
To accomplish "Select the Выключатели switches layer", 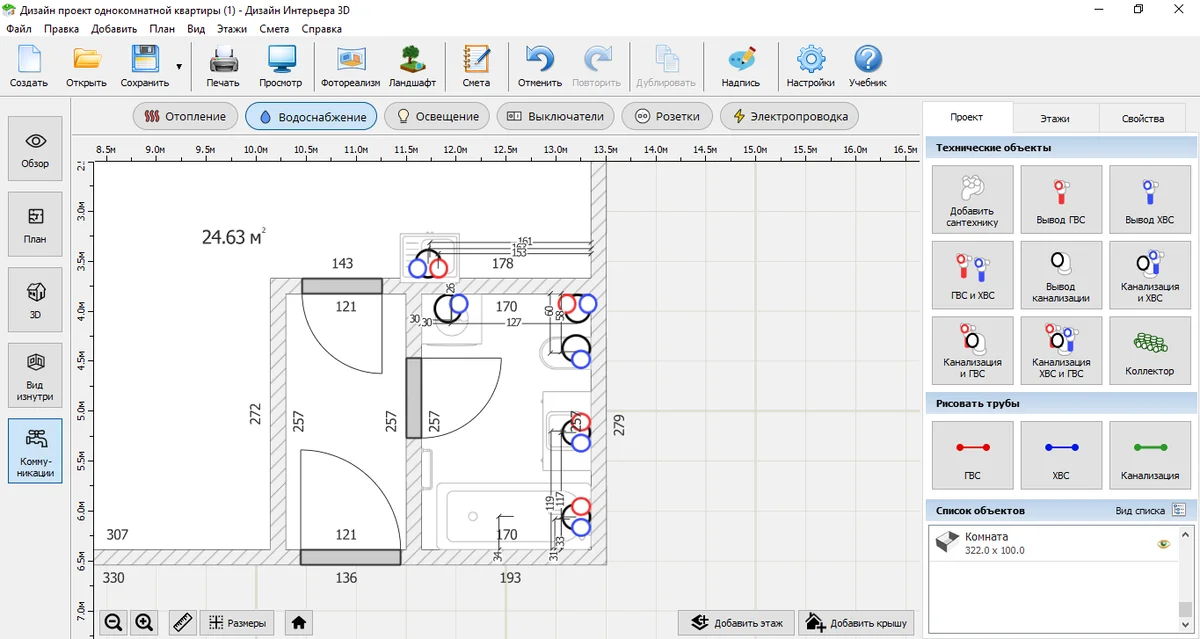I will (555, 116).
